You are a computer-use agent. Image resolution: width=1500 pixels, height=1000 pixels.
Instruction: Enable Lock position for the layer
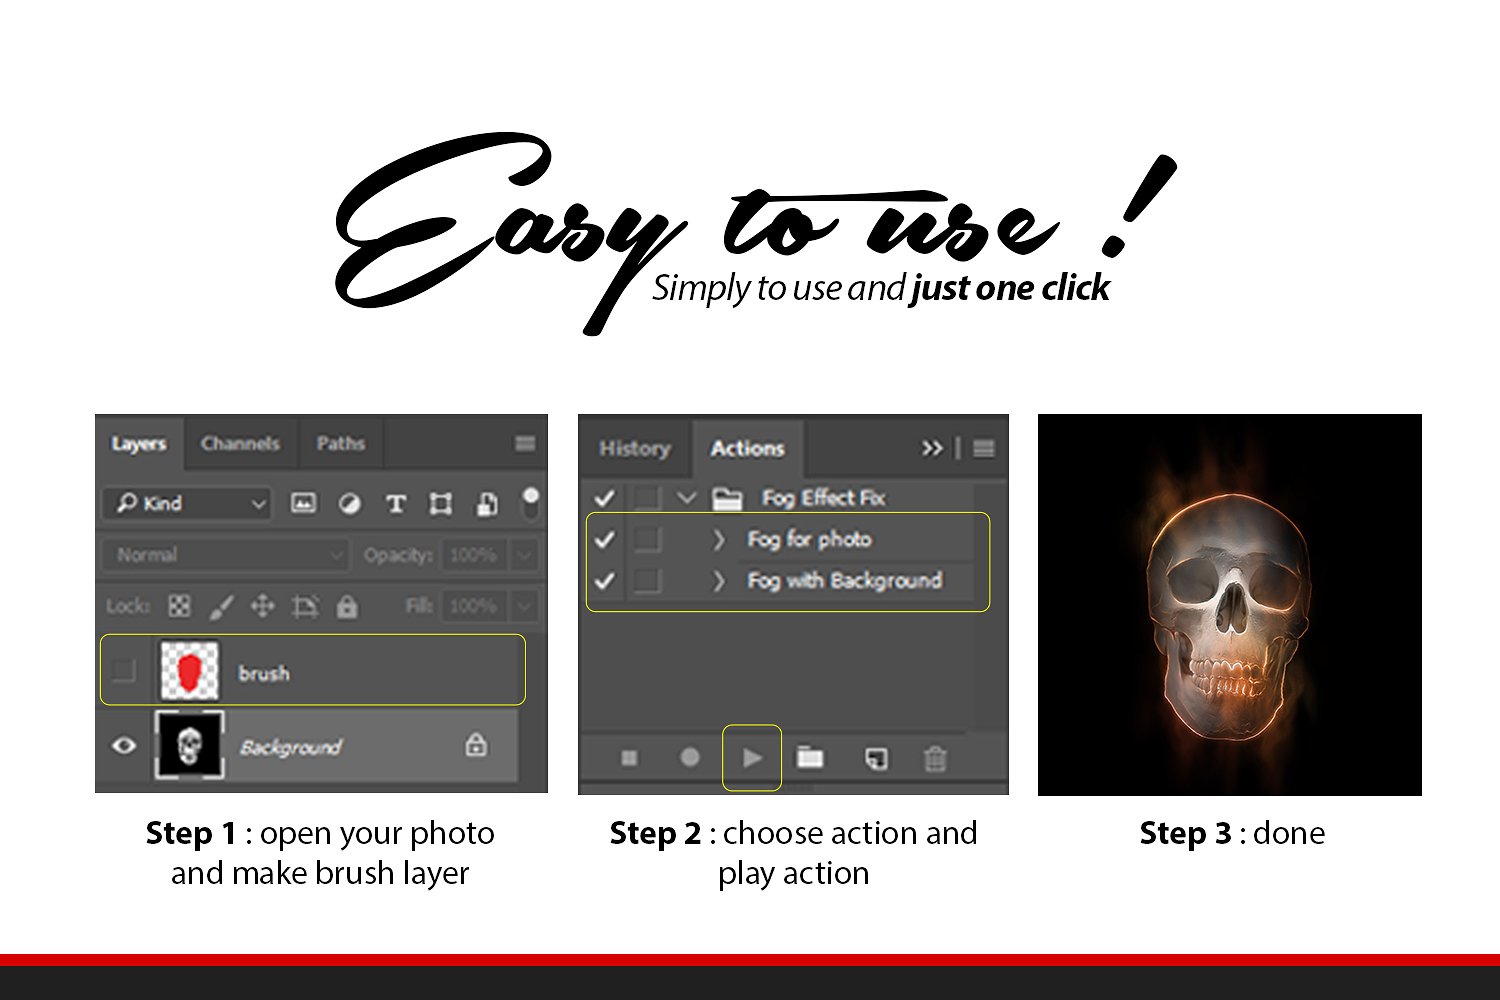point(261,606)
